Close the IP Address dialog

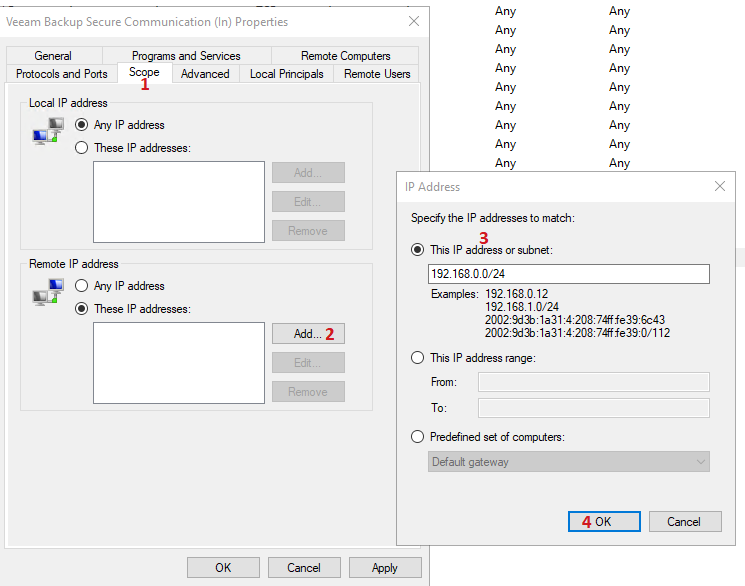[x=720, y=186]
